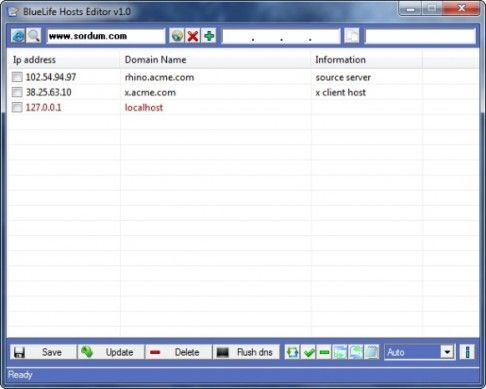
Task: Tick checkbox for 127.0.0.1 localhost
Action: [x=17, y=107]
